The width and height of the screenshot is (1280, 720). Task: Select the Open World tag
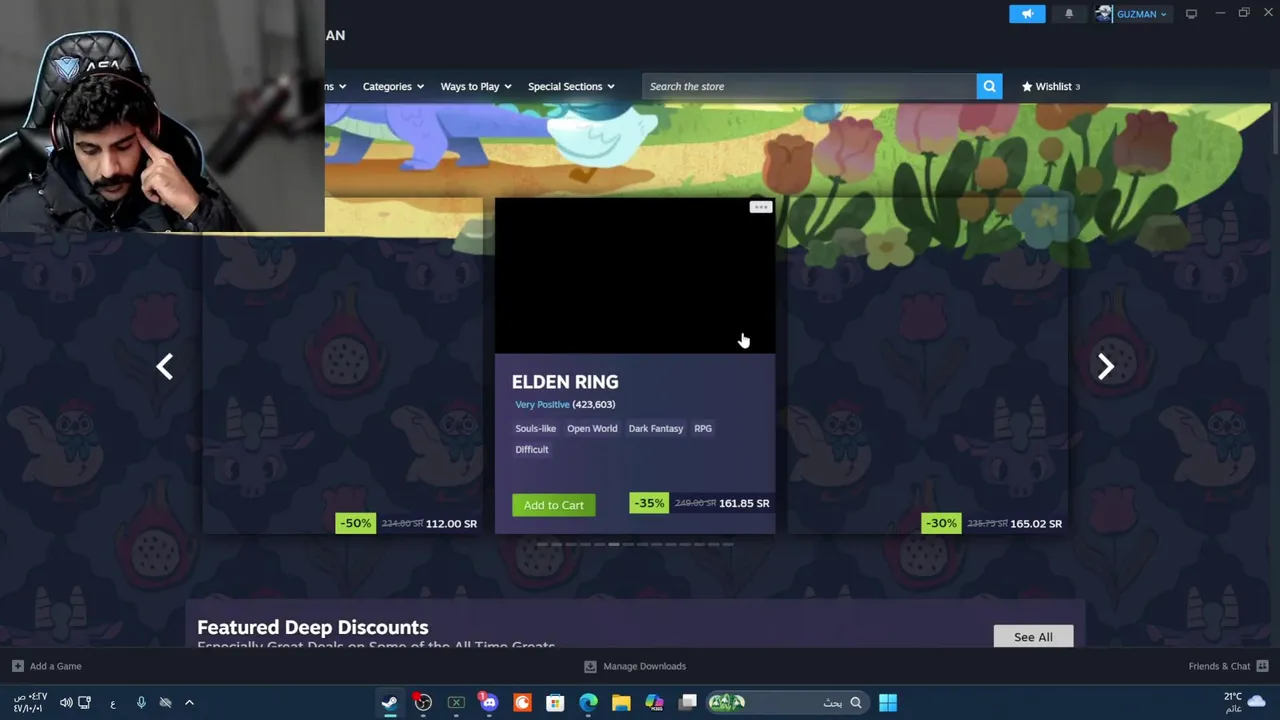[592, 428]
